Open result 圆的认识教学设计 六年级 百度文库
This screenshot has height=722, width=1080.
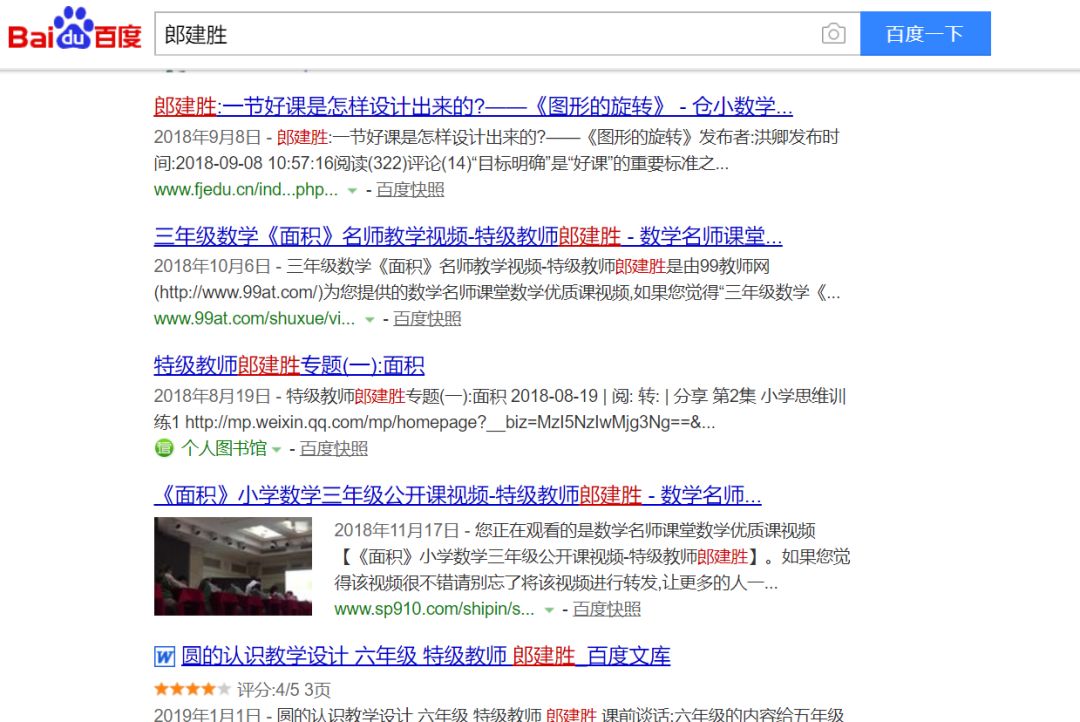click(x=426, y=656)
